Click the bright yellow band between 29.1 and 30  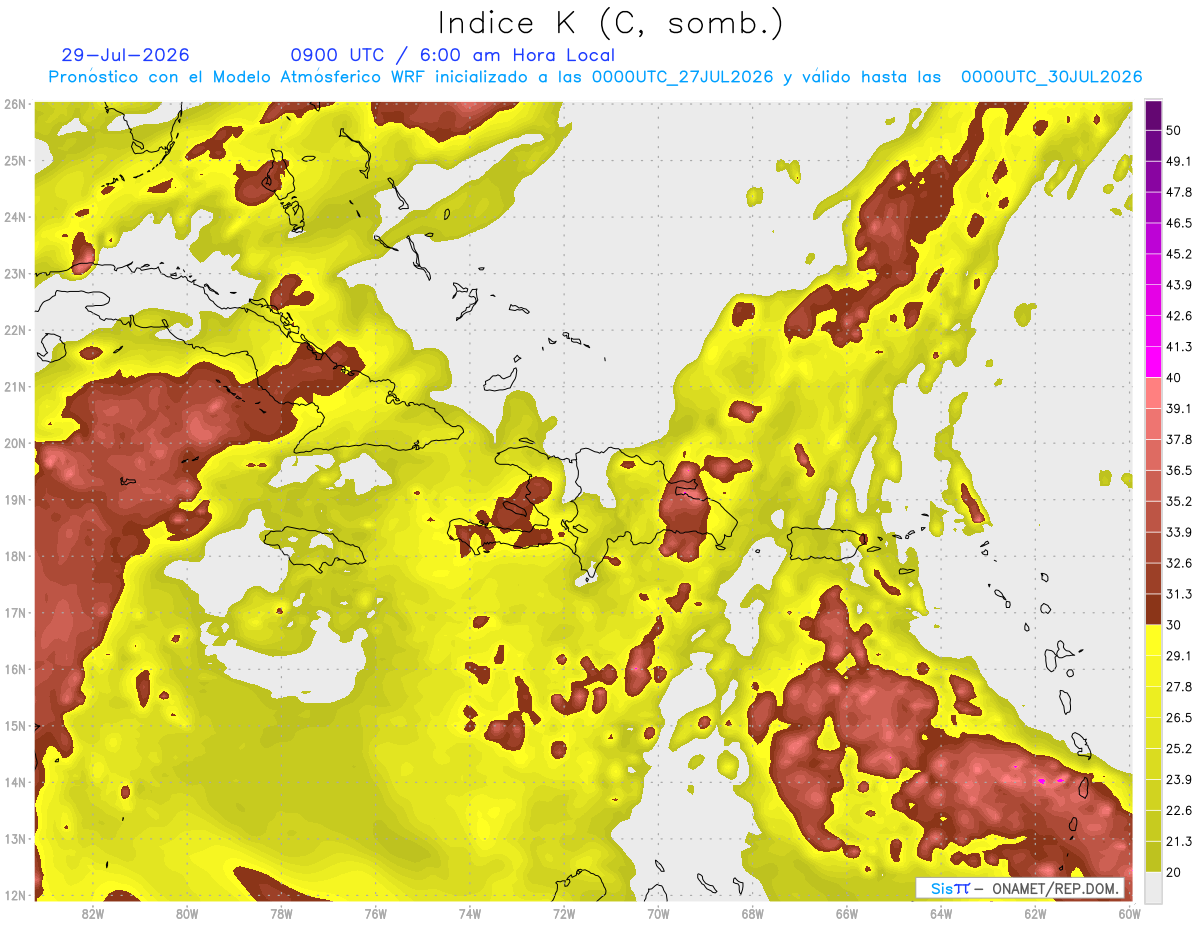pos(1153,640)
